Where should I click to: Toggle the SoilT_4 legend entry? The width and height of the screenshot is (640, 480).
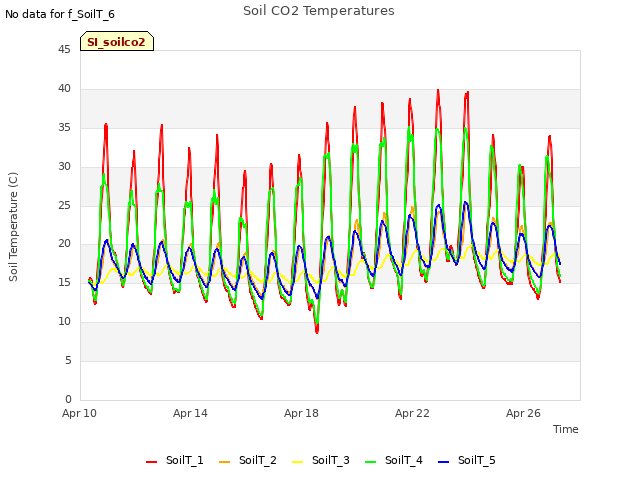point(394,460)
